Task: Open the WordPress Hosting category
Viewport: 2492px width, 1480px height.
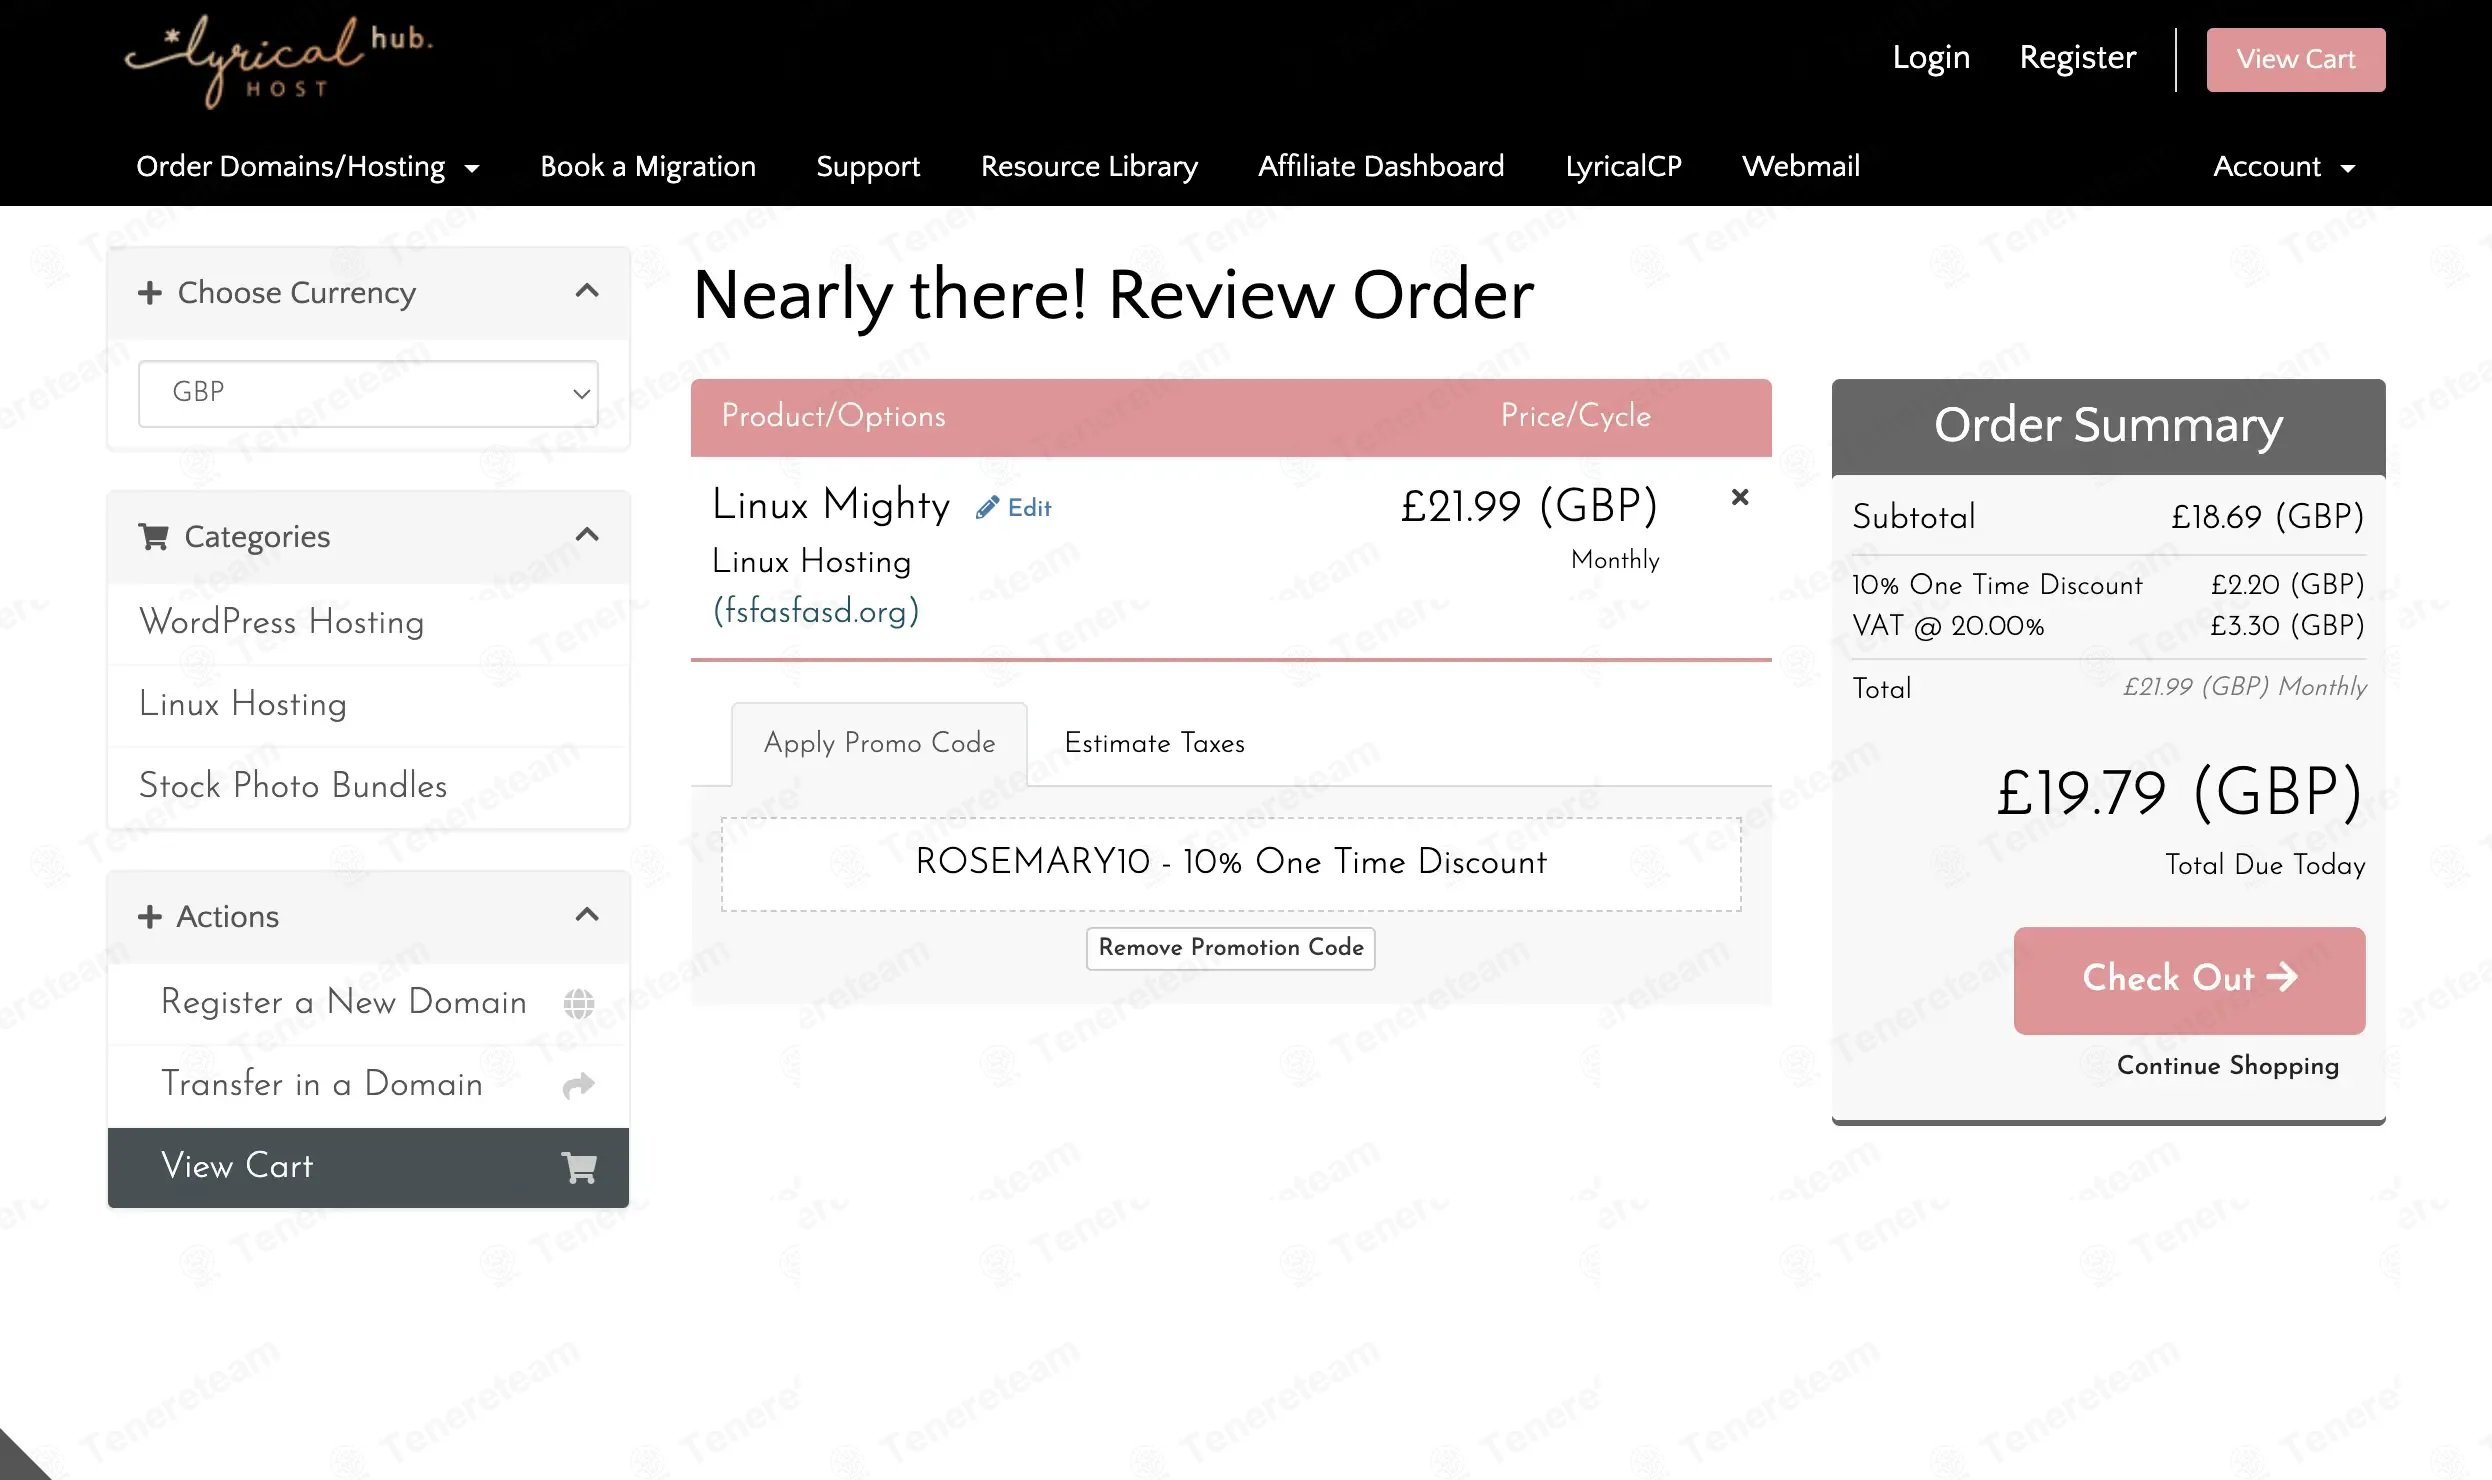Action: (368, 622)
